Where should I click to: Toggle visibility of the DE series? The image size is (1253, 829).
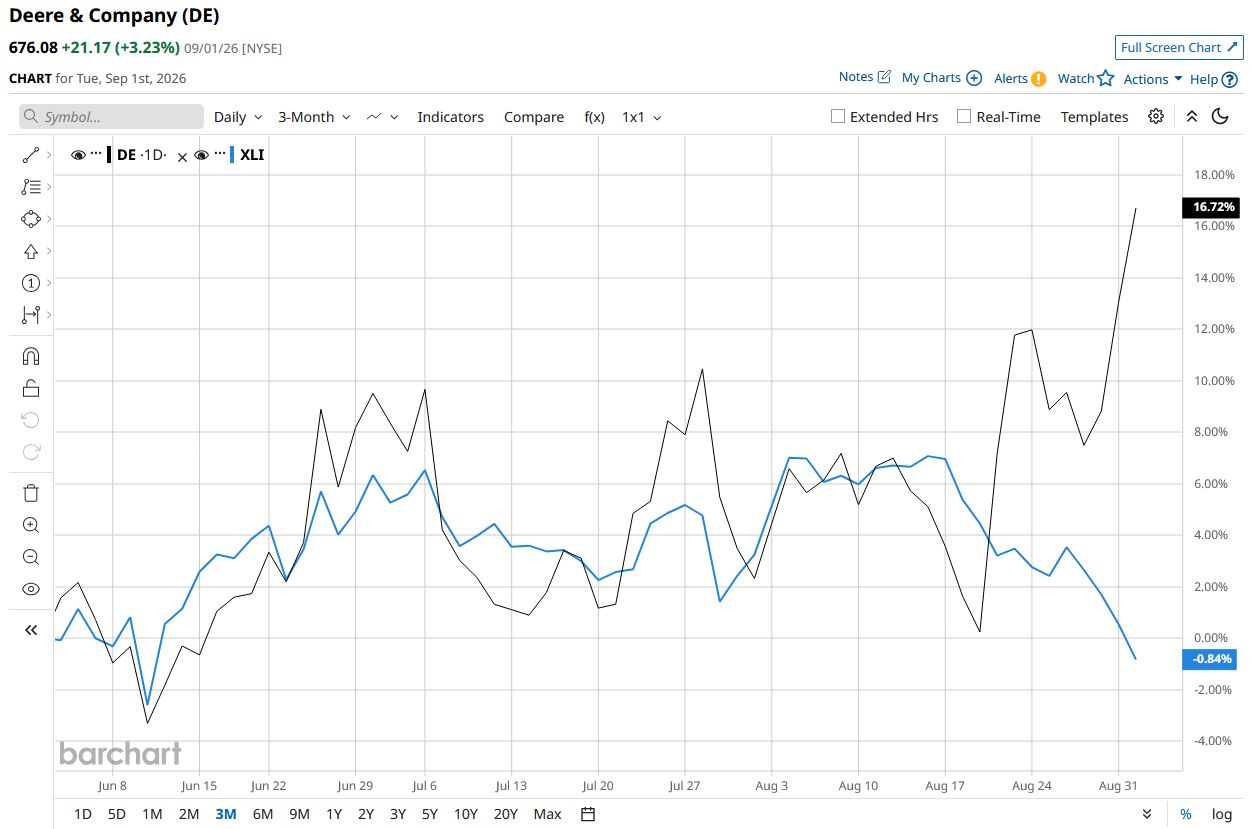click(78, 155)
